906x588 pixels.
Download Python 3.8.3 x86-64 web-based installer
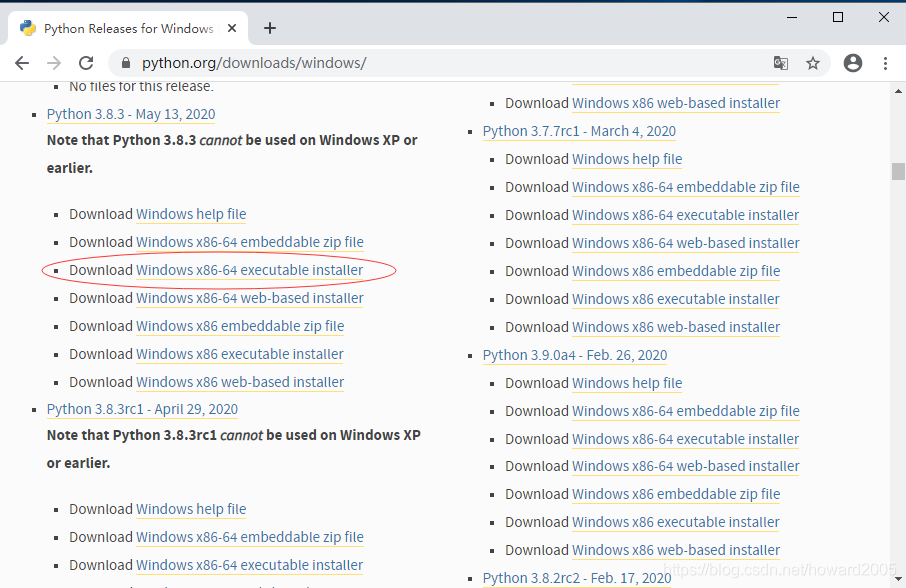250,298
